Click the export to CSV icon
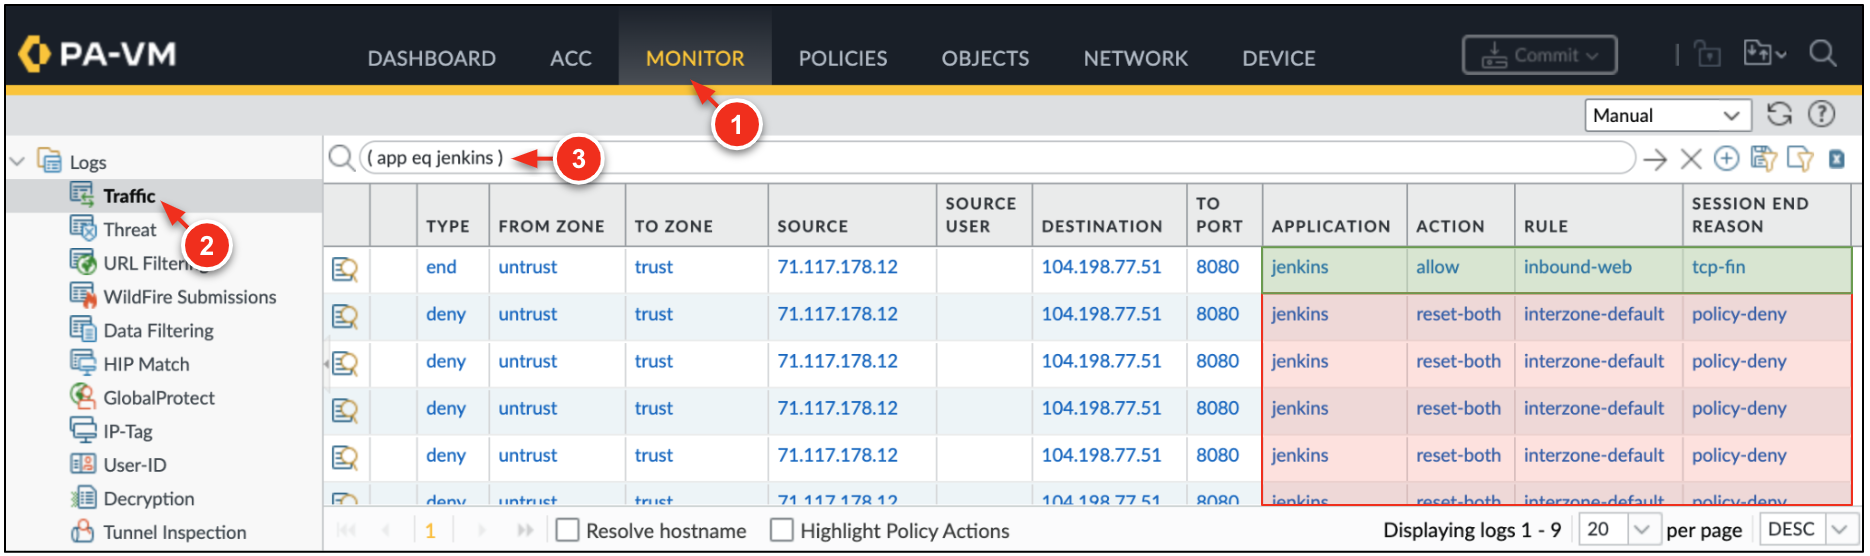Viewport: 1870px width, 556px height. click(x=1836, y=158)
